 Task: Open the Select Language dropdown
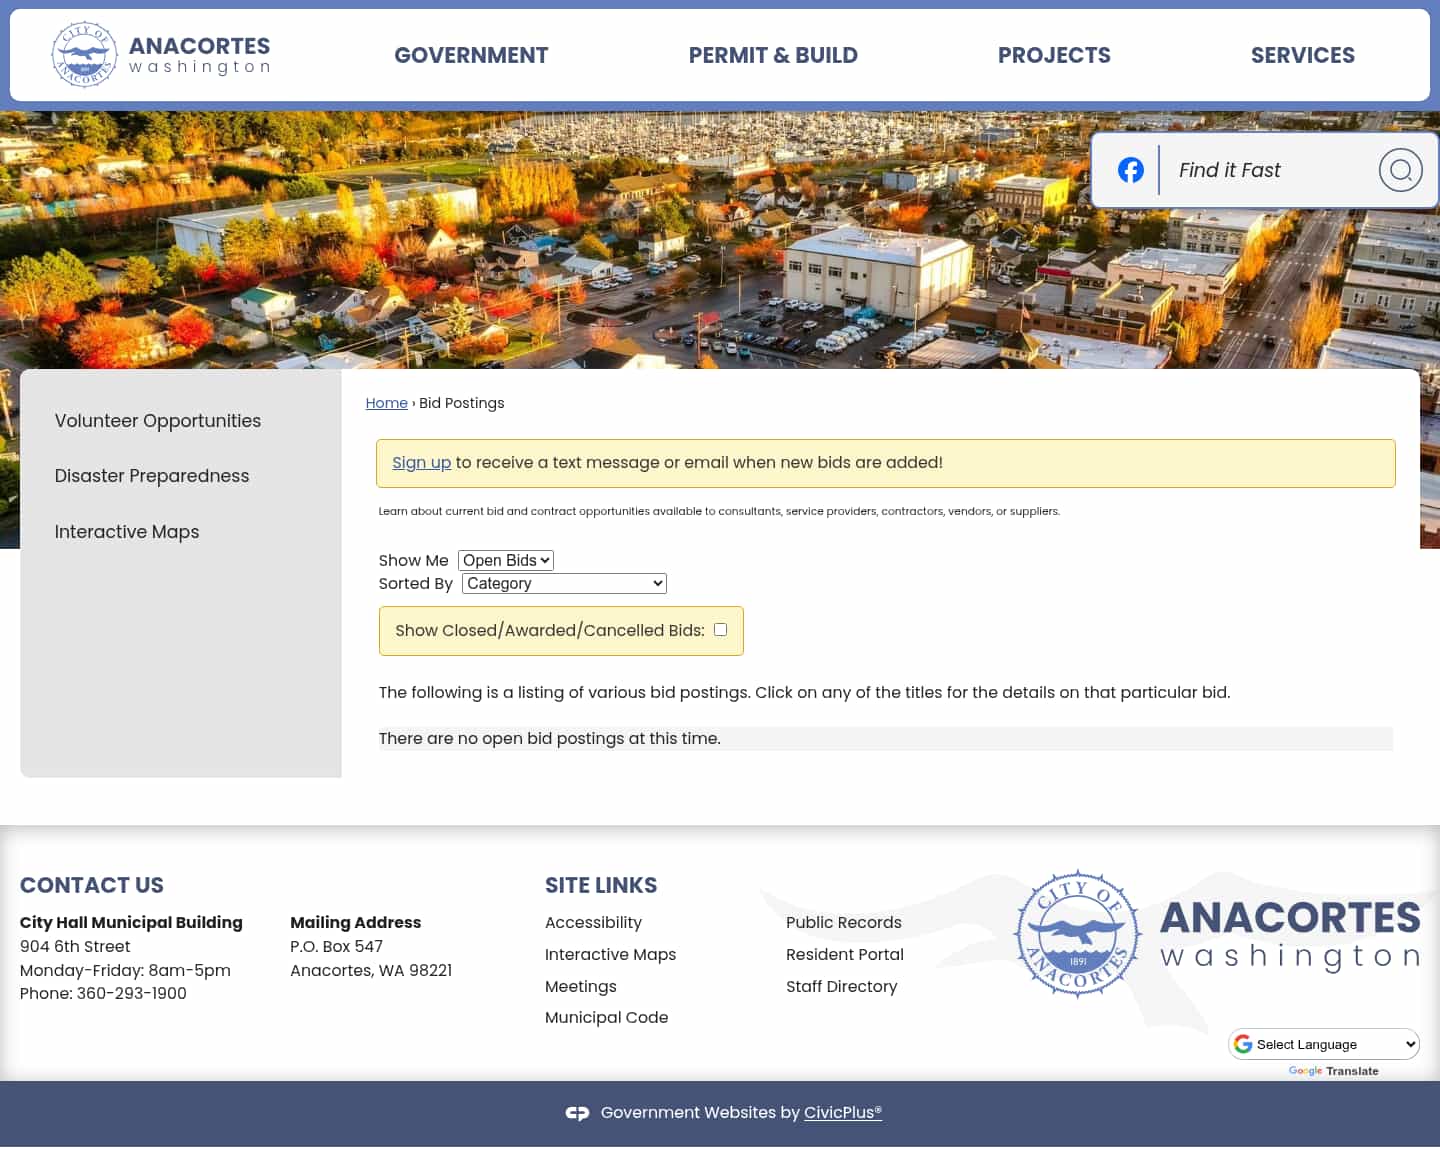click(1324, 1043)
